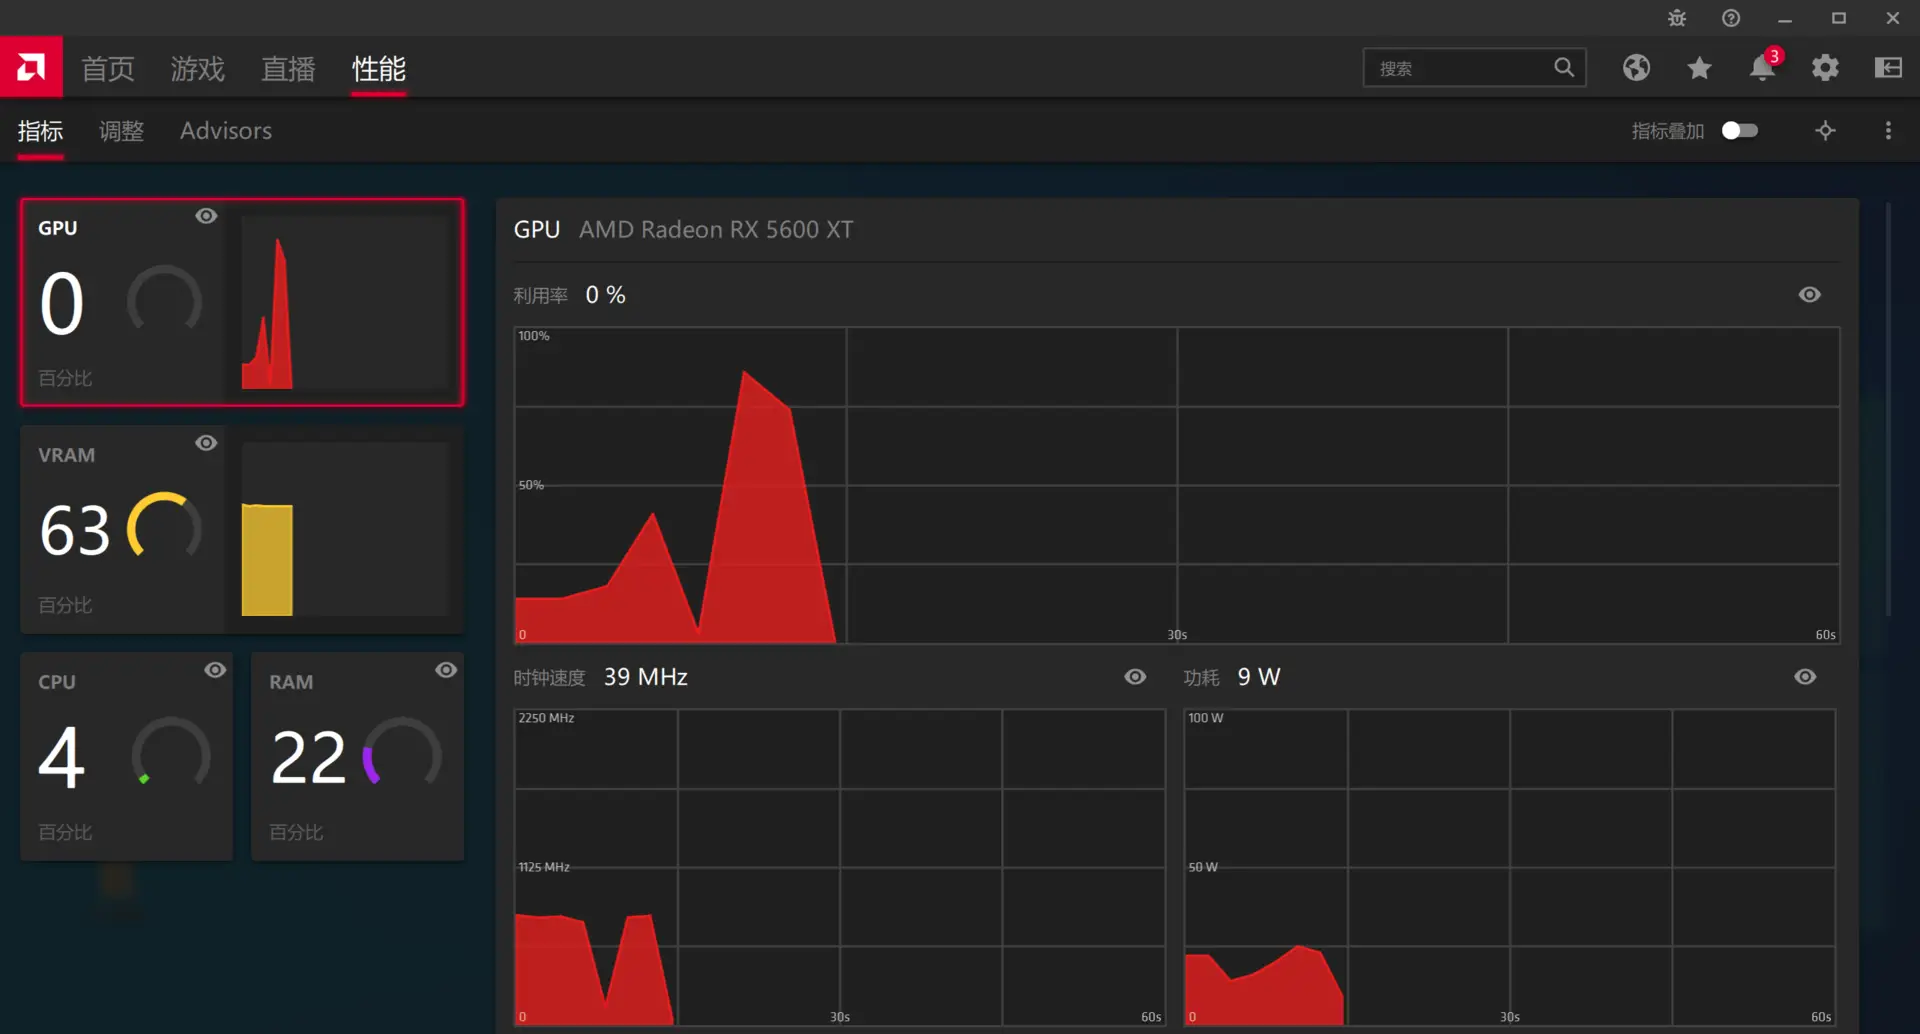Viewport: 1920px width, 1034px height.
Task: Click the 9 W power value
Action: 1258,677
